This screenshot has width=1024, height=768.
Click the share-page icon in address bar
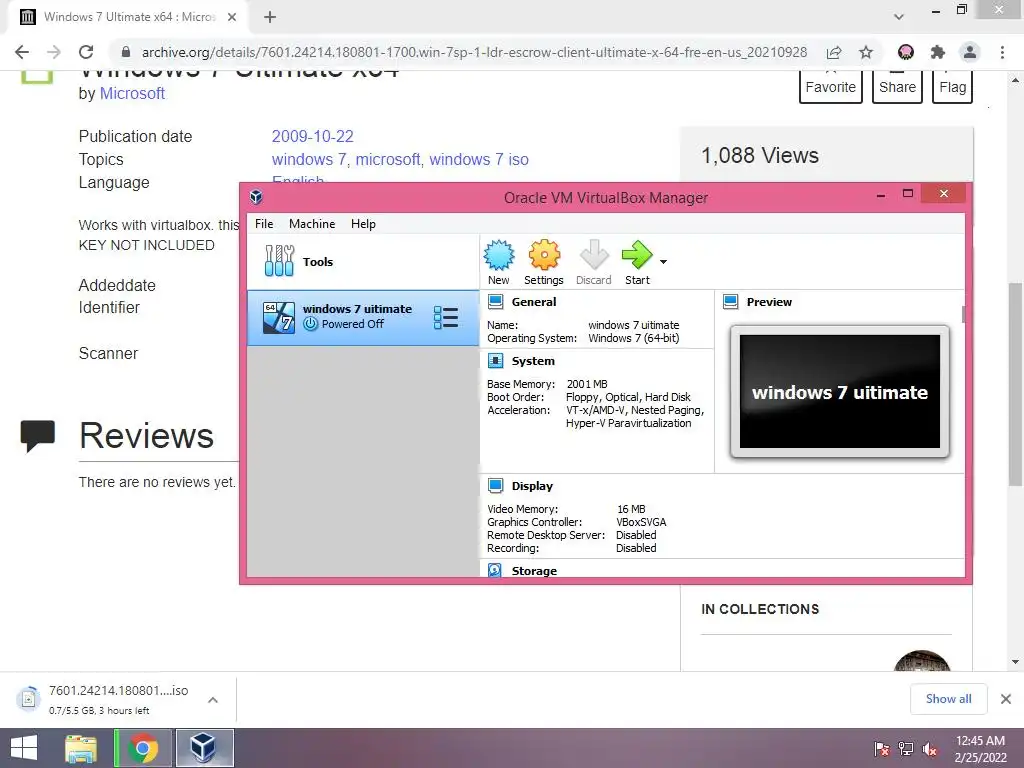834,52
